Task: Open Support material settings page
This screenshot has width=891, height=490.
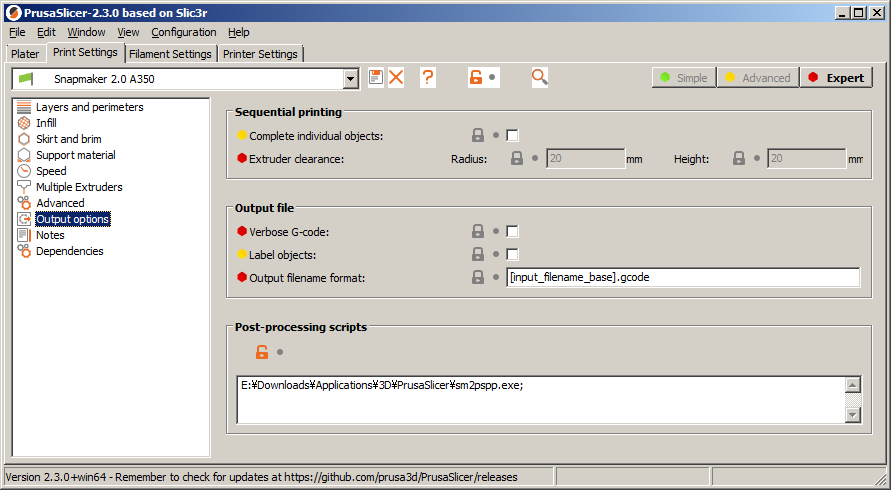Action: [76, 155]
